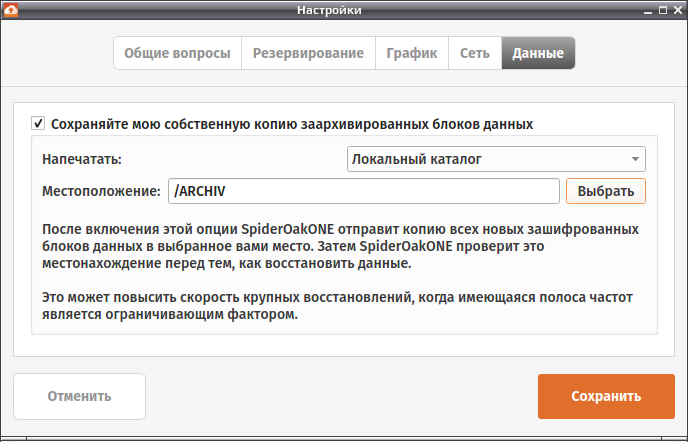Click the Выбрать button
Image resolution: width=688 pixels, height=442 pixels.
click(x=606, y=191)
